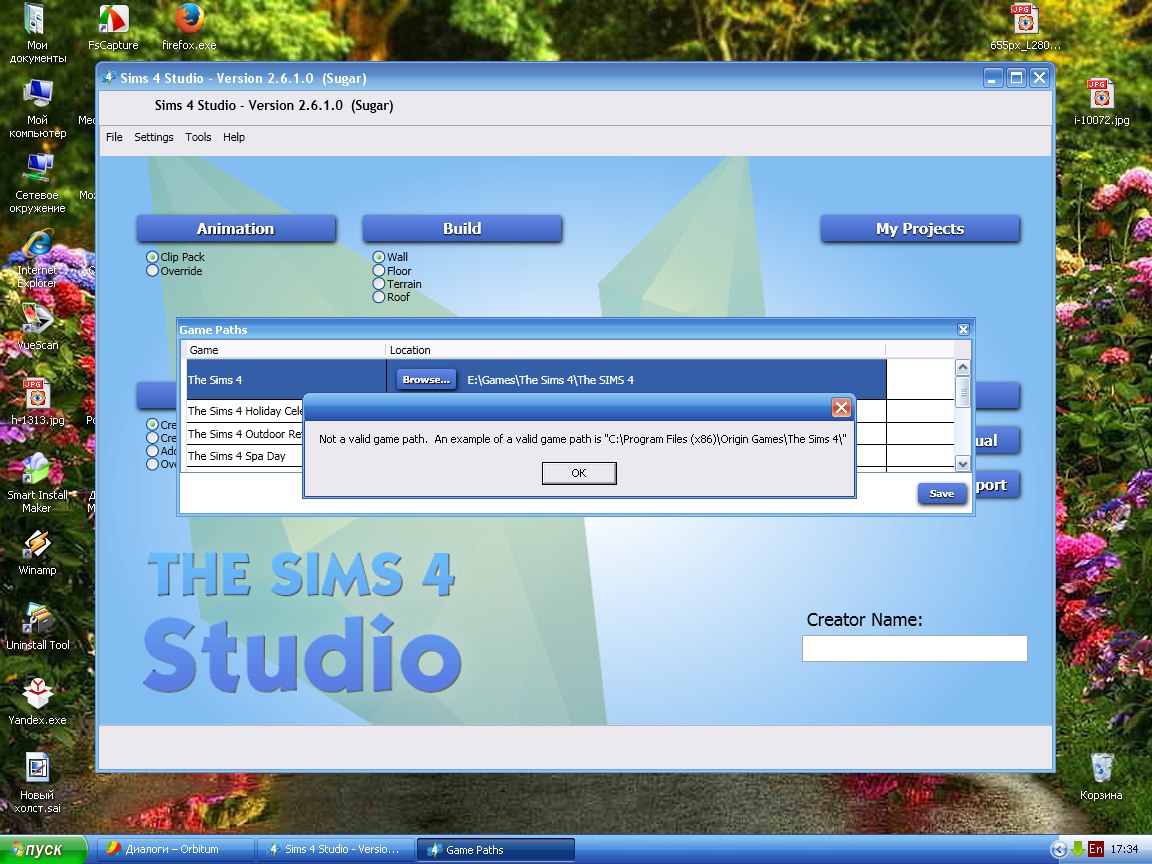Image resolution: width=1152 pixels, height=864 pixels.
Task: Click the пуск Start button
Action: pyautogui.click(x=43, y=849)
